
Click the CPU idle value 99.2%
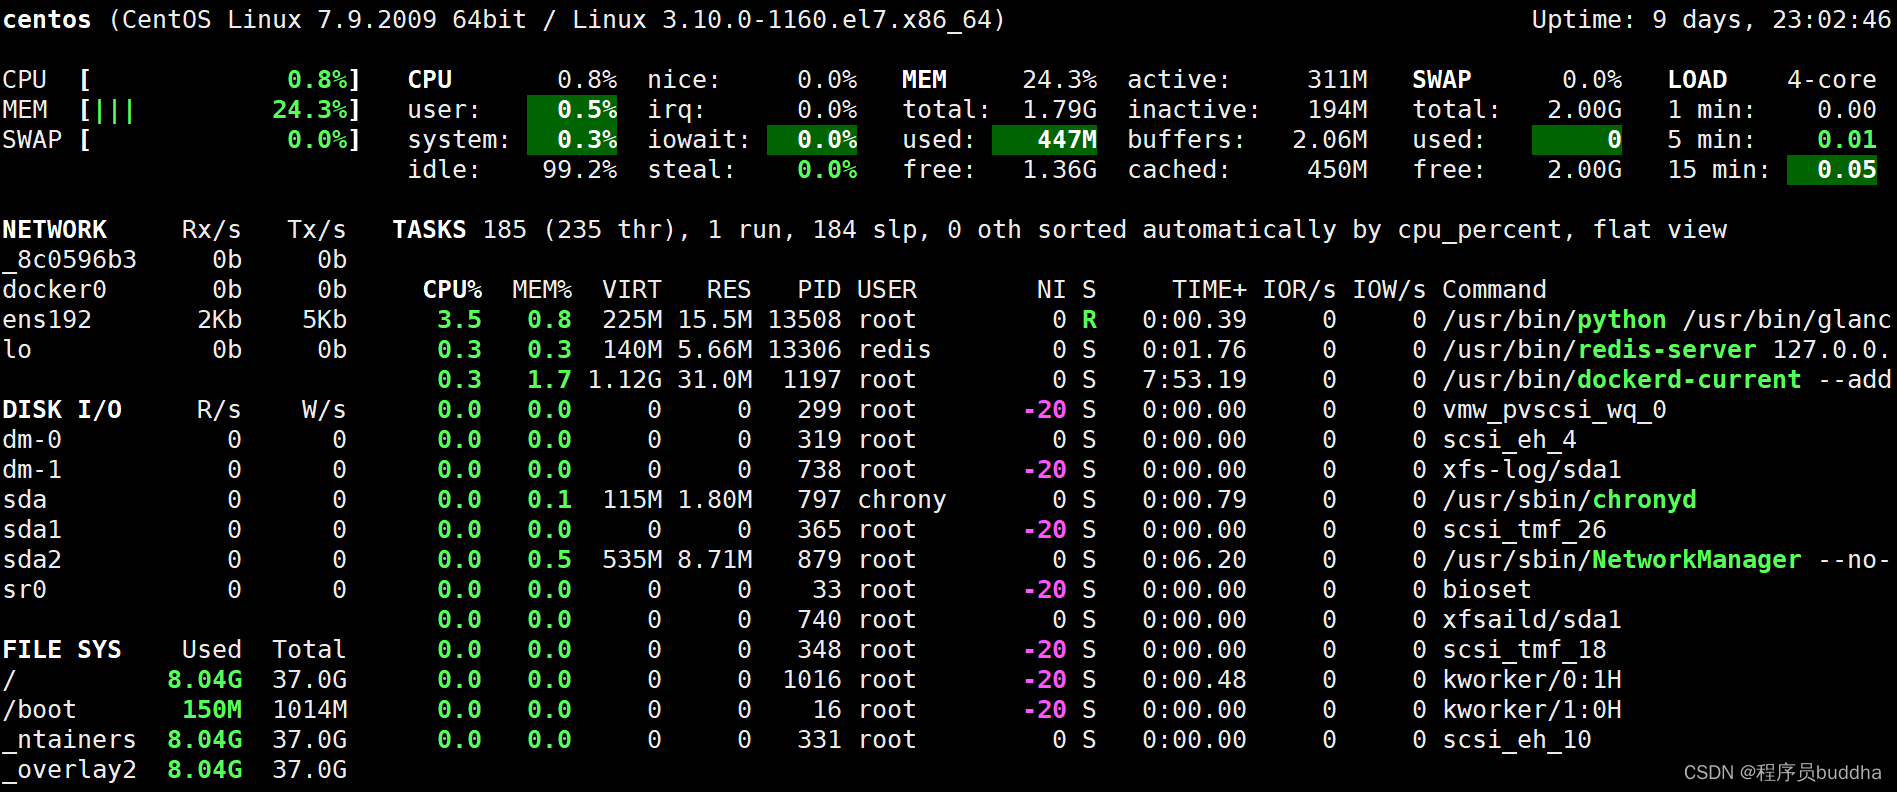(579, 170)
